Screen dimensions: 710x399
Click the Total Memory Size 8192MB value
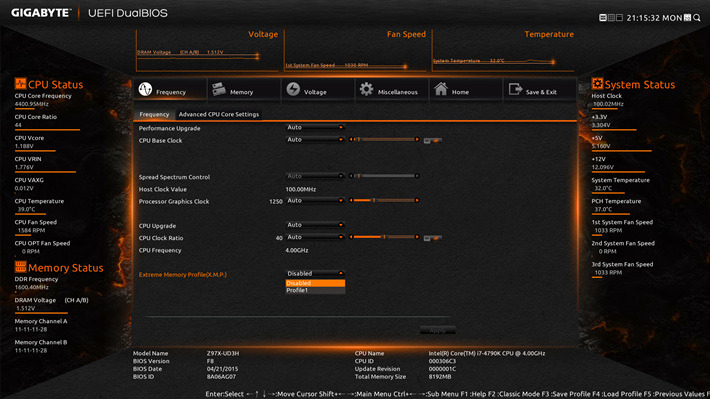(440, 376)
